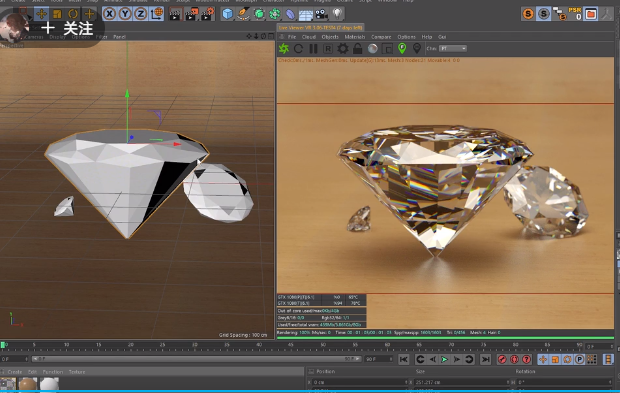Screen dimensions: 620x393
Task: Open Live Viewer Objects menu
Action: pyautogui.click(x=330, y=37)
